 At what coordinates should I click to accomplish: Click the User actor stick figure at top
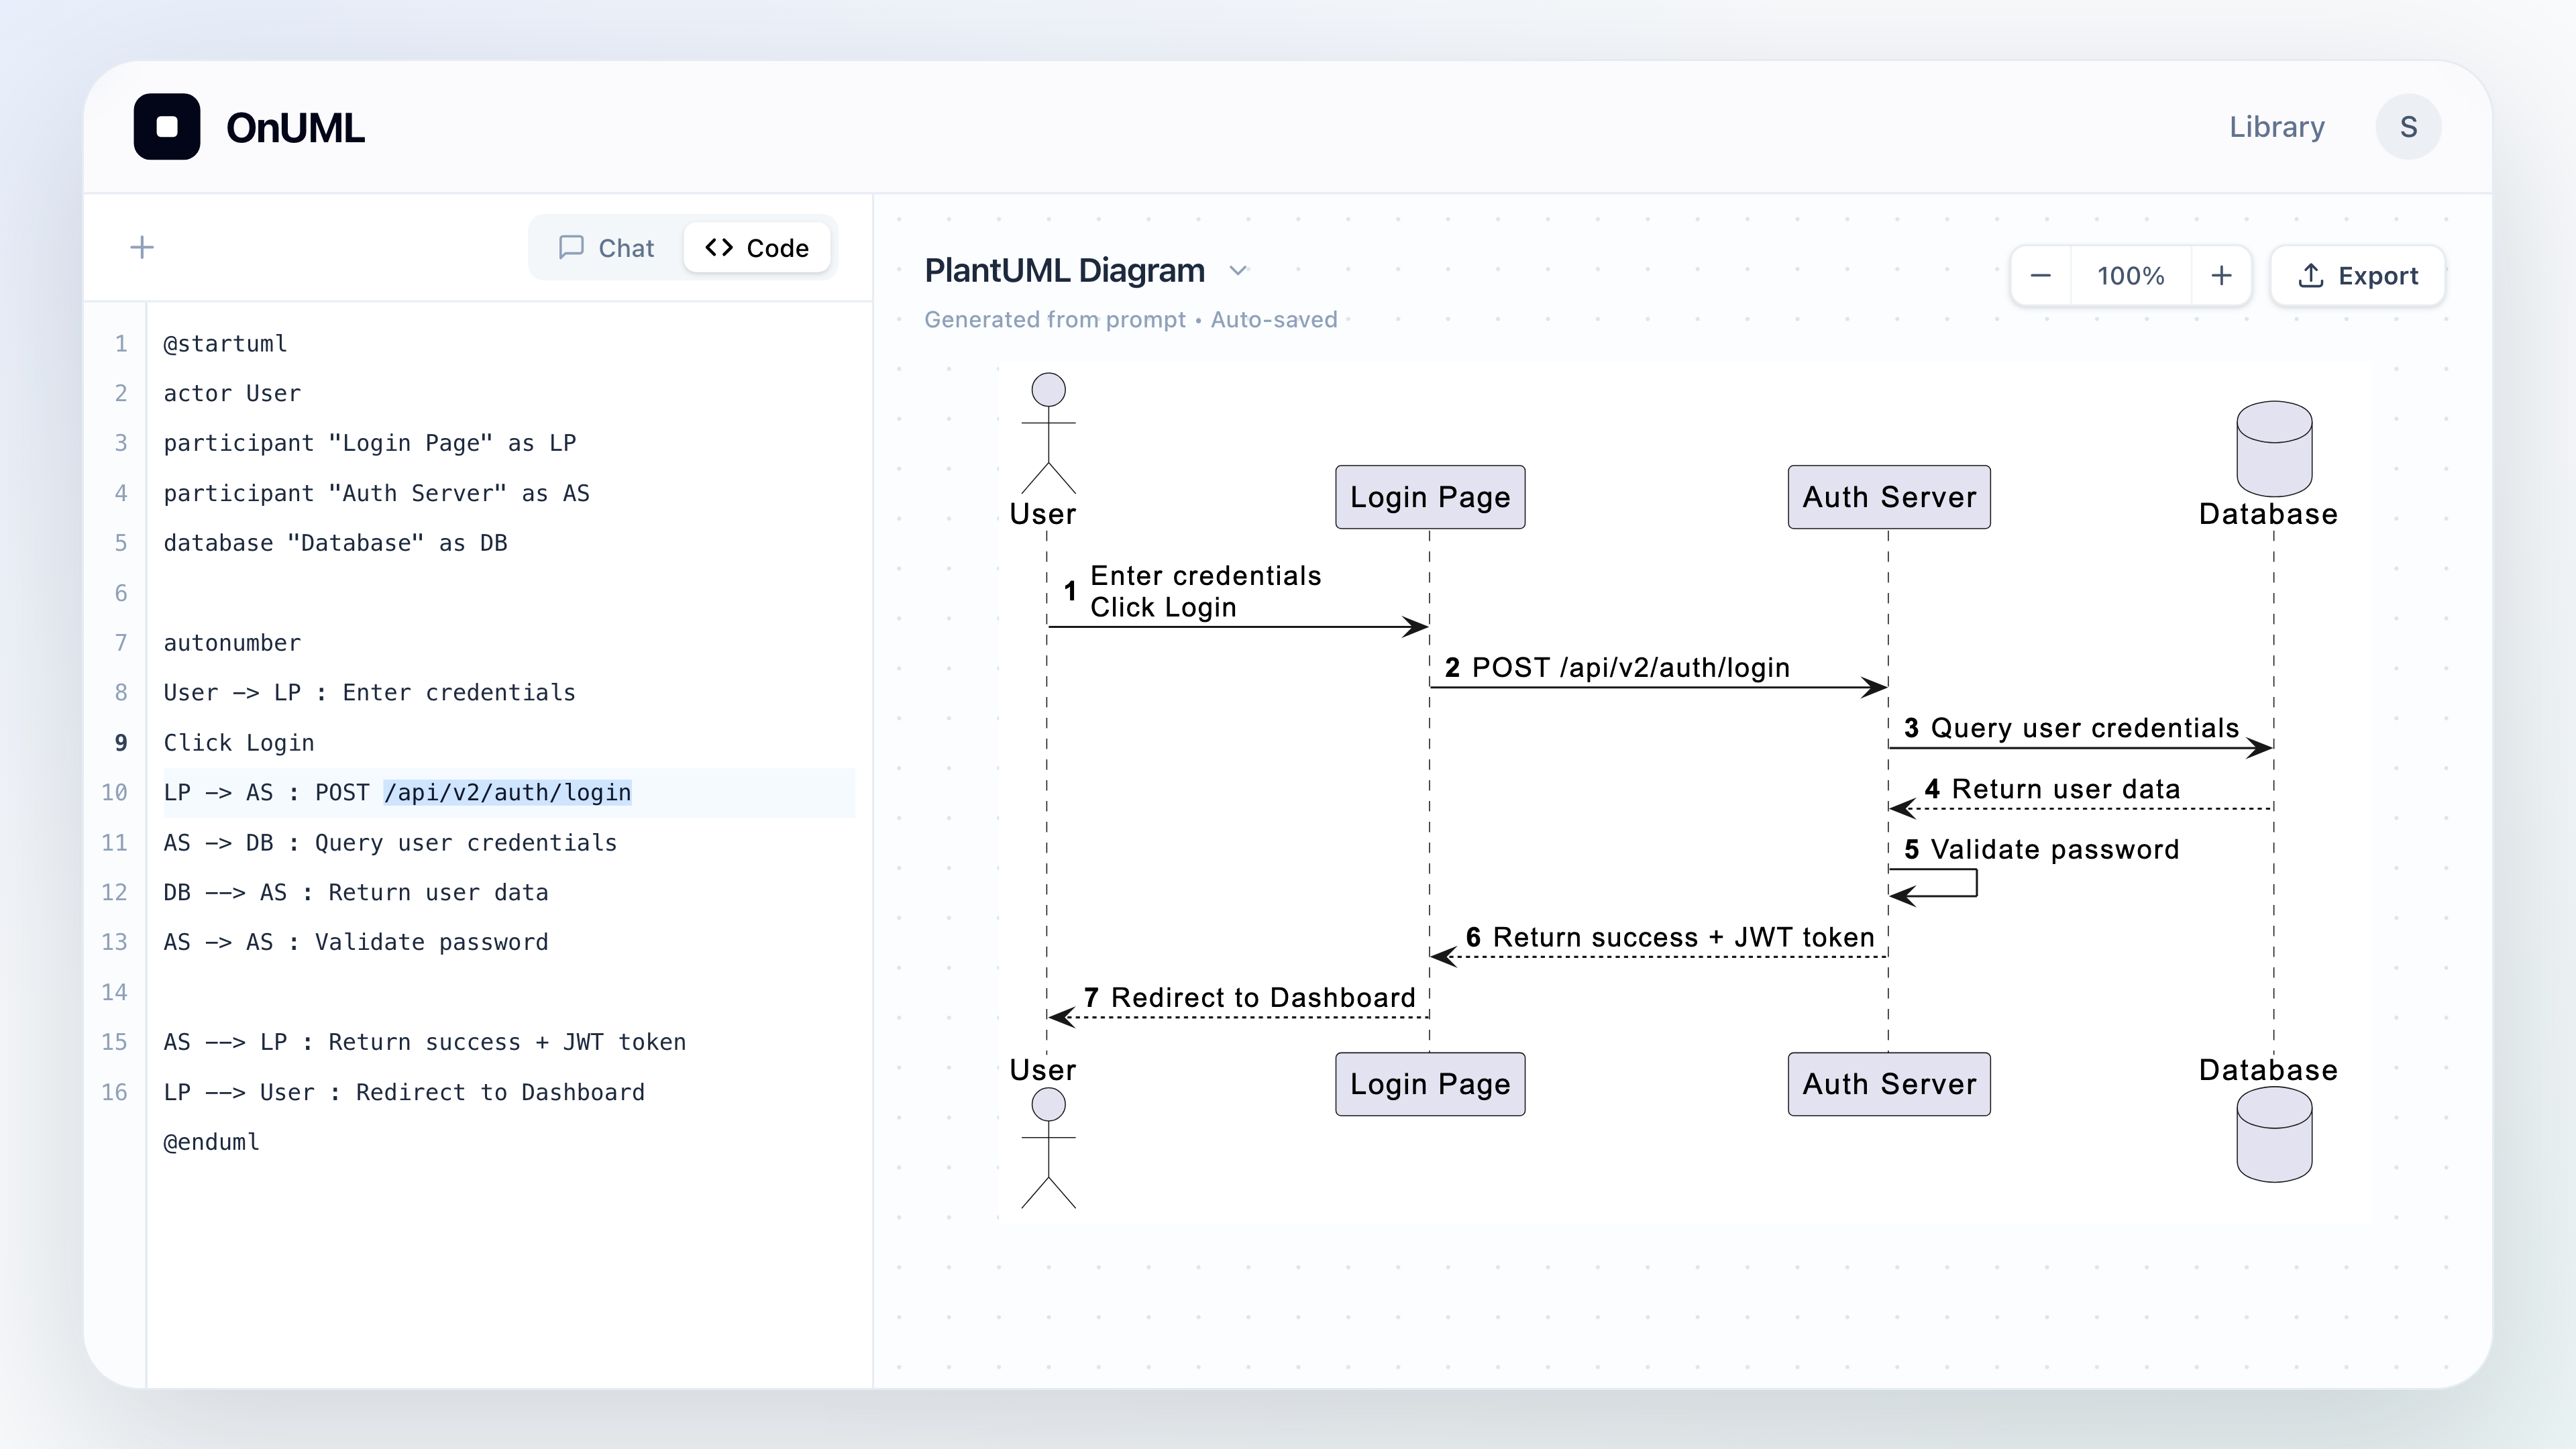(1048, 433)
